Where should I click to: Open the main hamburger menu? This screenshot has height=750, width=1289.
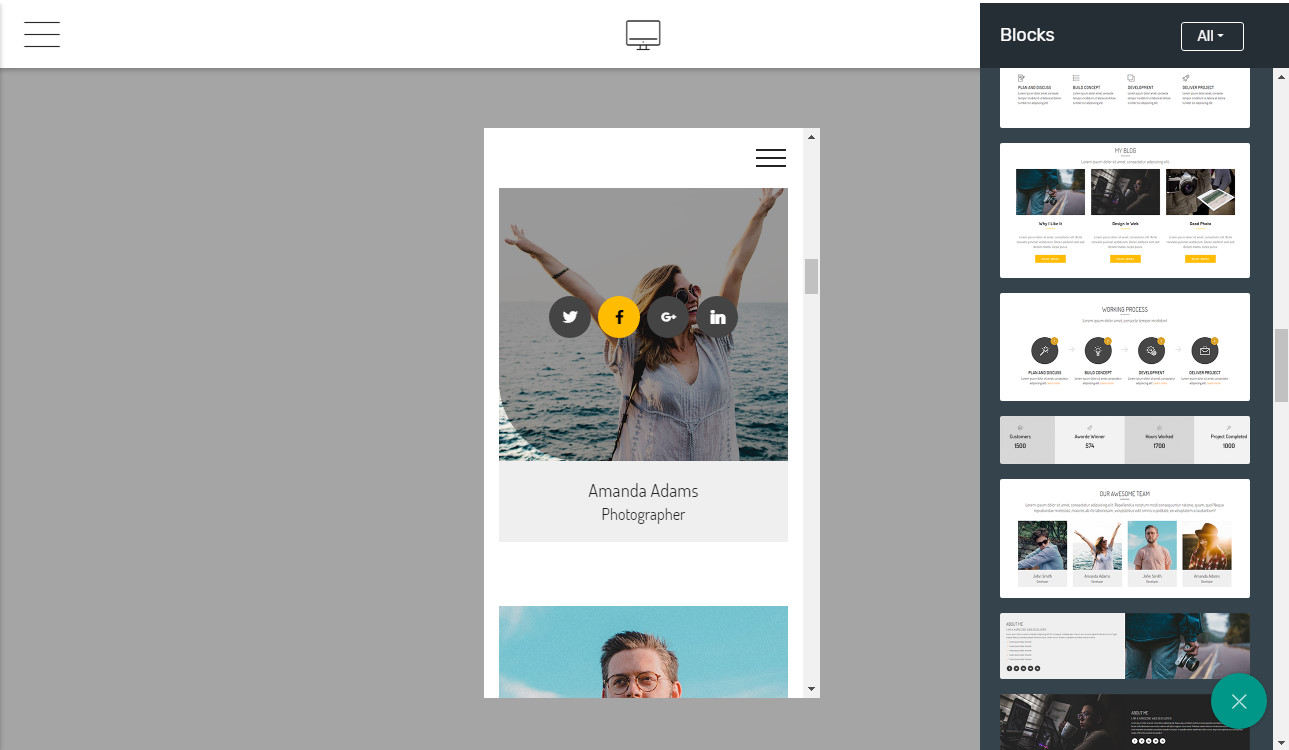(42, 35)
